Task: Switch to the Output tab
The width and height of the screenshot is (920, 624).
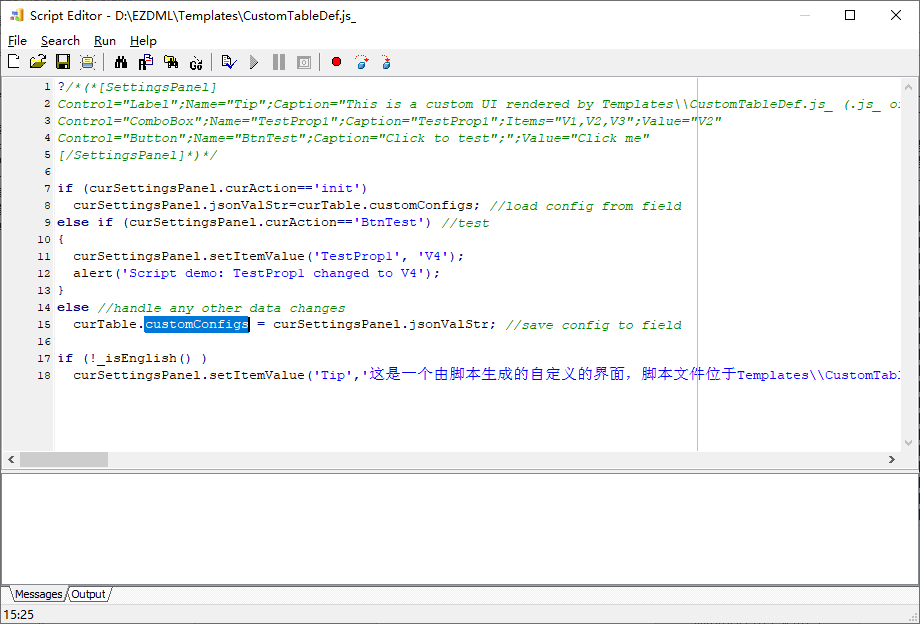Action: coord(88,594)
